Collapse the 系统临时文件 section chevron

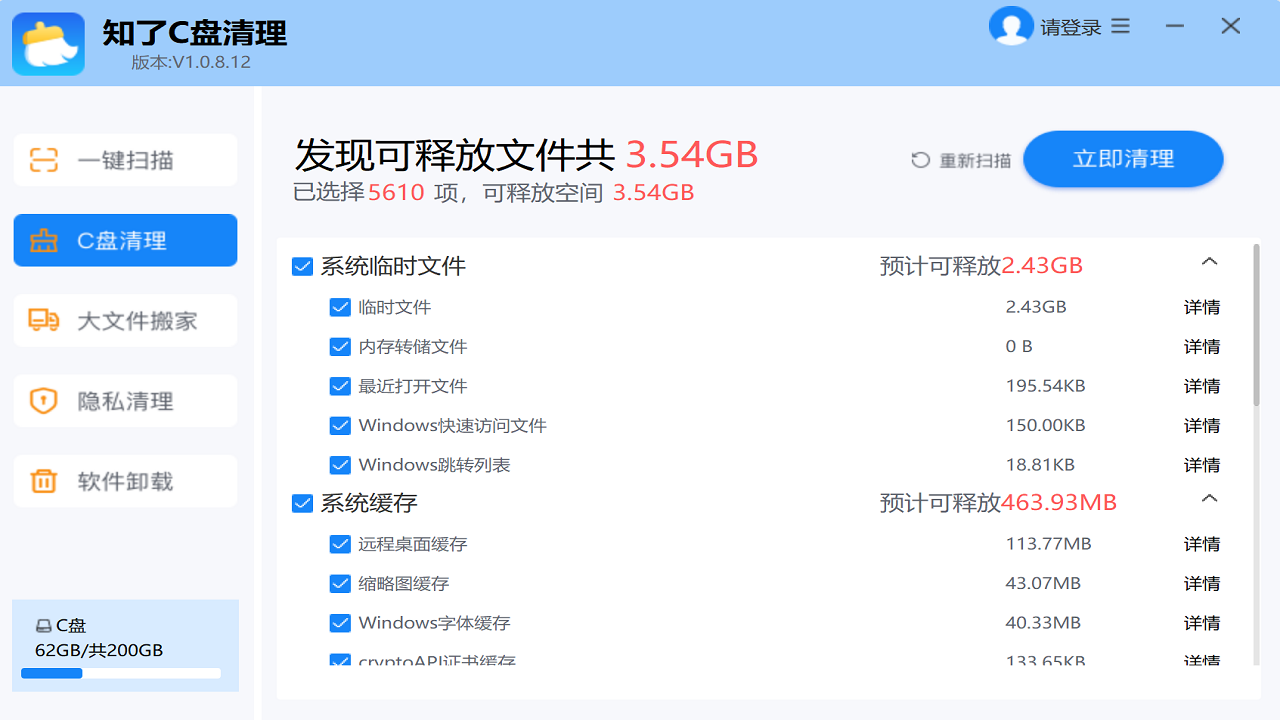1209,259
